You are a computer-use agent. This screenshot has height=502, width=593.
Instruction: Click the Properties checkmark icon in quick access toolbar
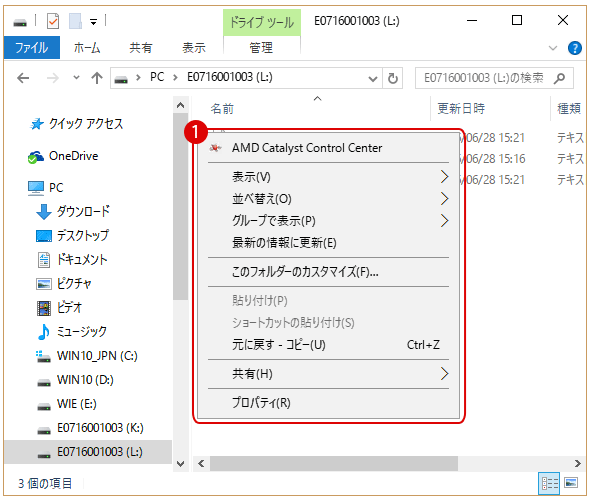point(53,21)
